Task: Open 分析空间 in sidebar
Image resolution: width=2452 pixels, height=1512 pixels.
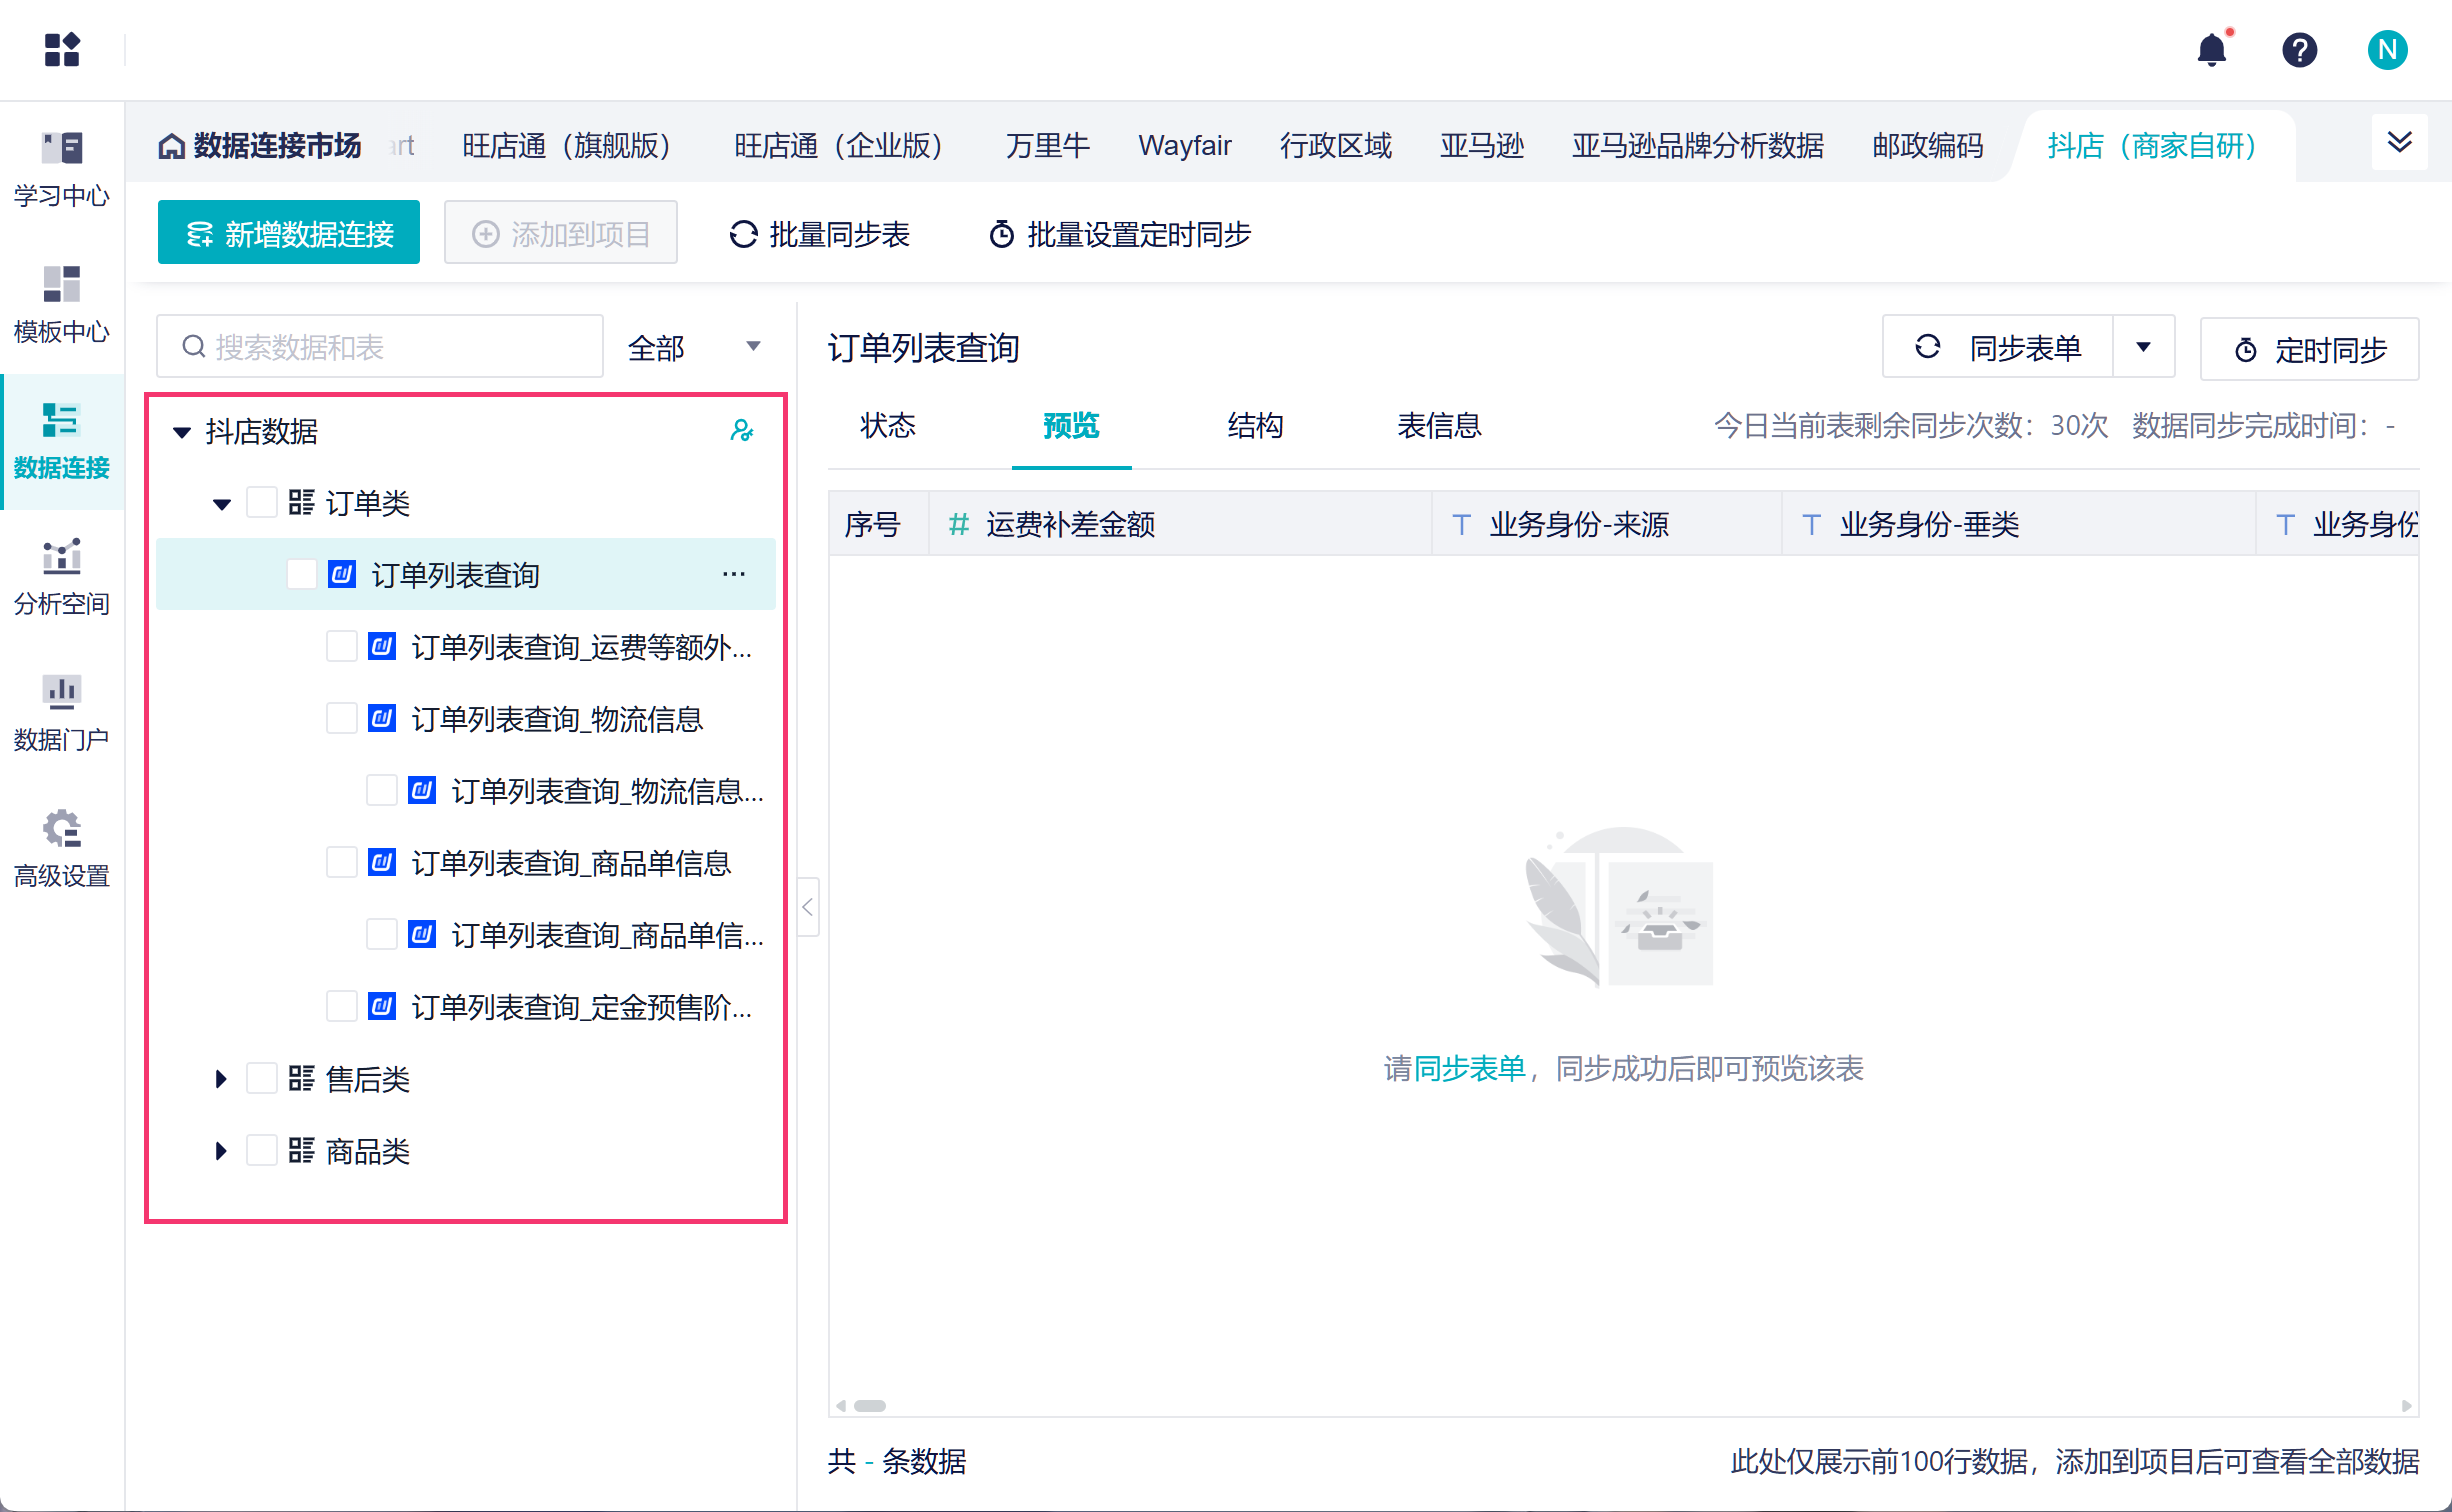Action: click(x=62, y=576)
